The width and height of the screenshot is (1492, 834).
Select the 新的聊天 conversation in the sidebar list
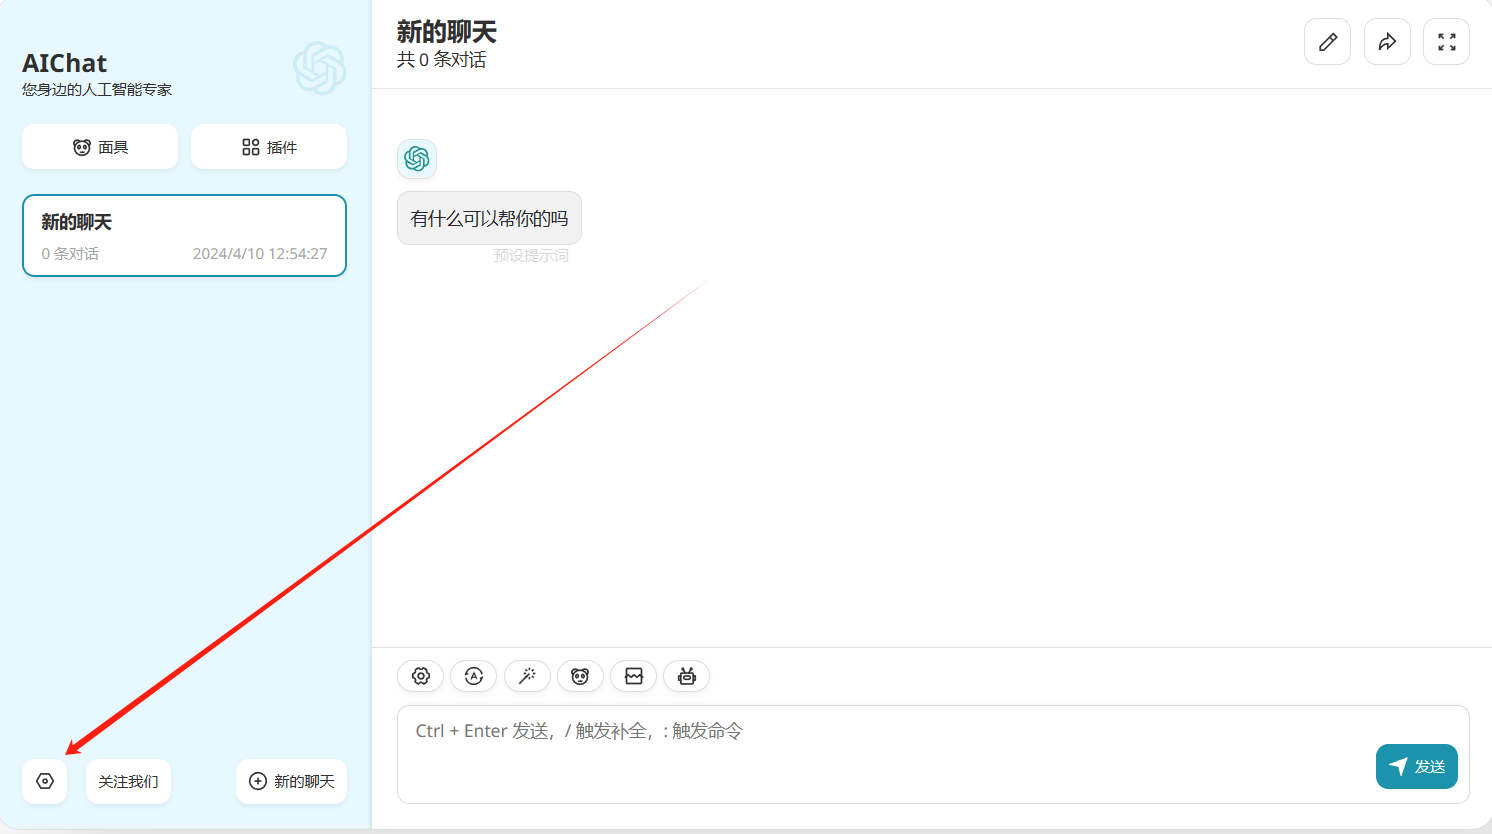184,236
